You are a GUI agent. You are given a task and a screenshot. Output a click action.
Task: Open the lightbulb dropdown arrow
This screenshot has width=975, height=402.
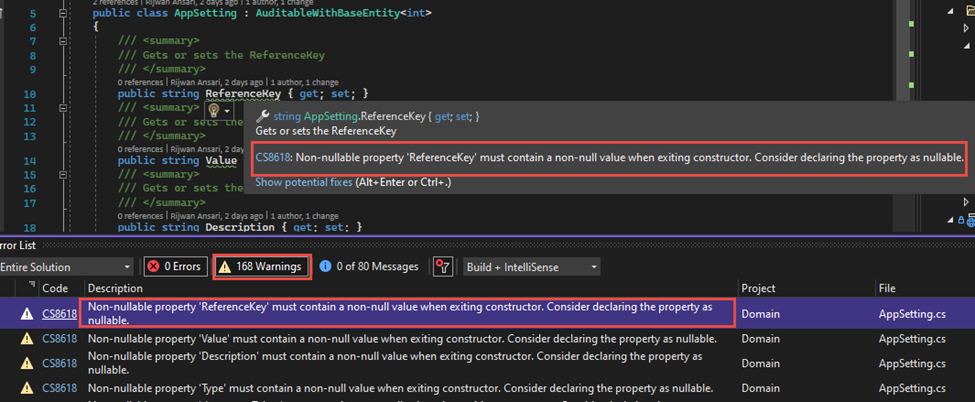pos(228,110)
